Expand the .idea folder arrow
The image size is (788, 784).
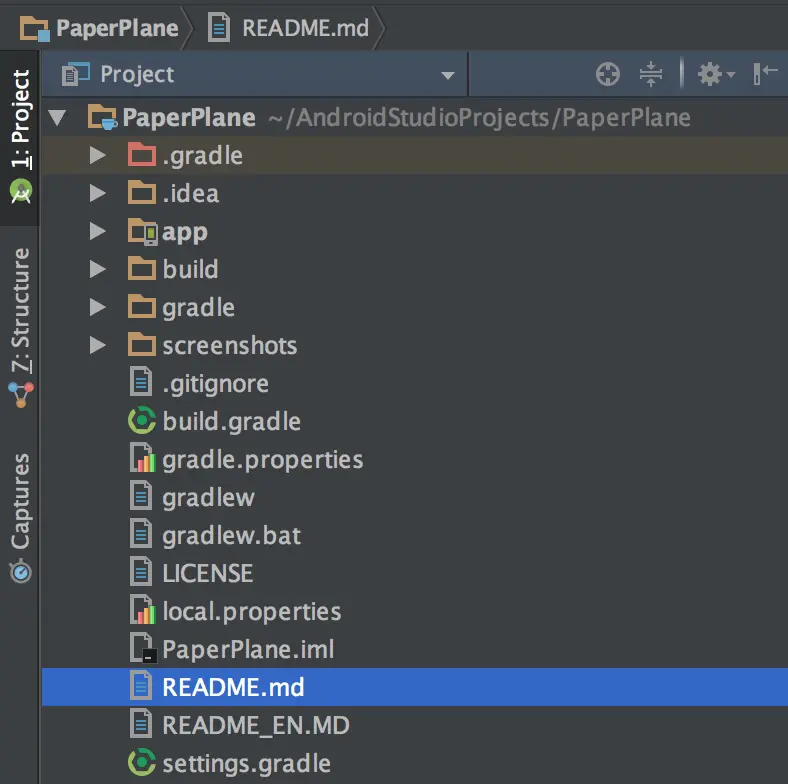pos(97,193)
